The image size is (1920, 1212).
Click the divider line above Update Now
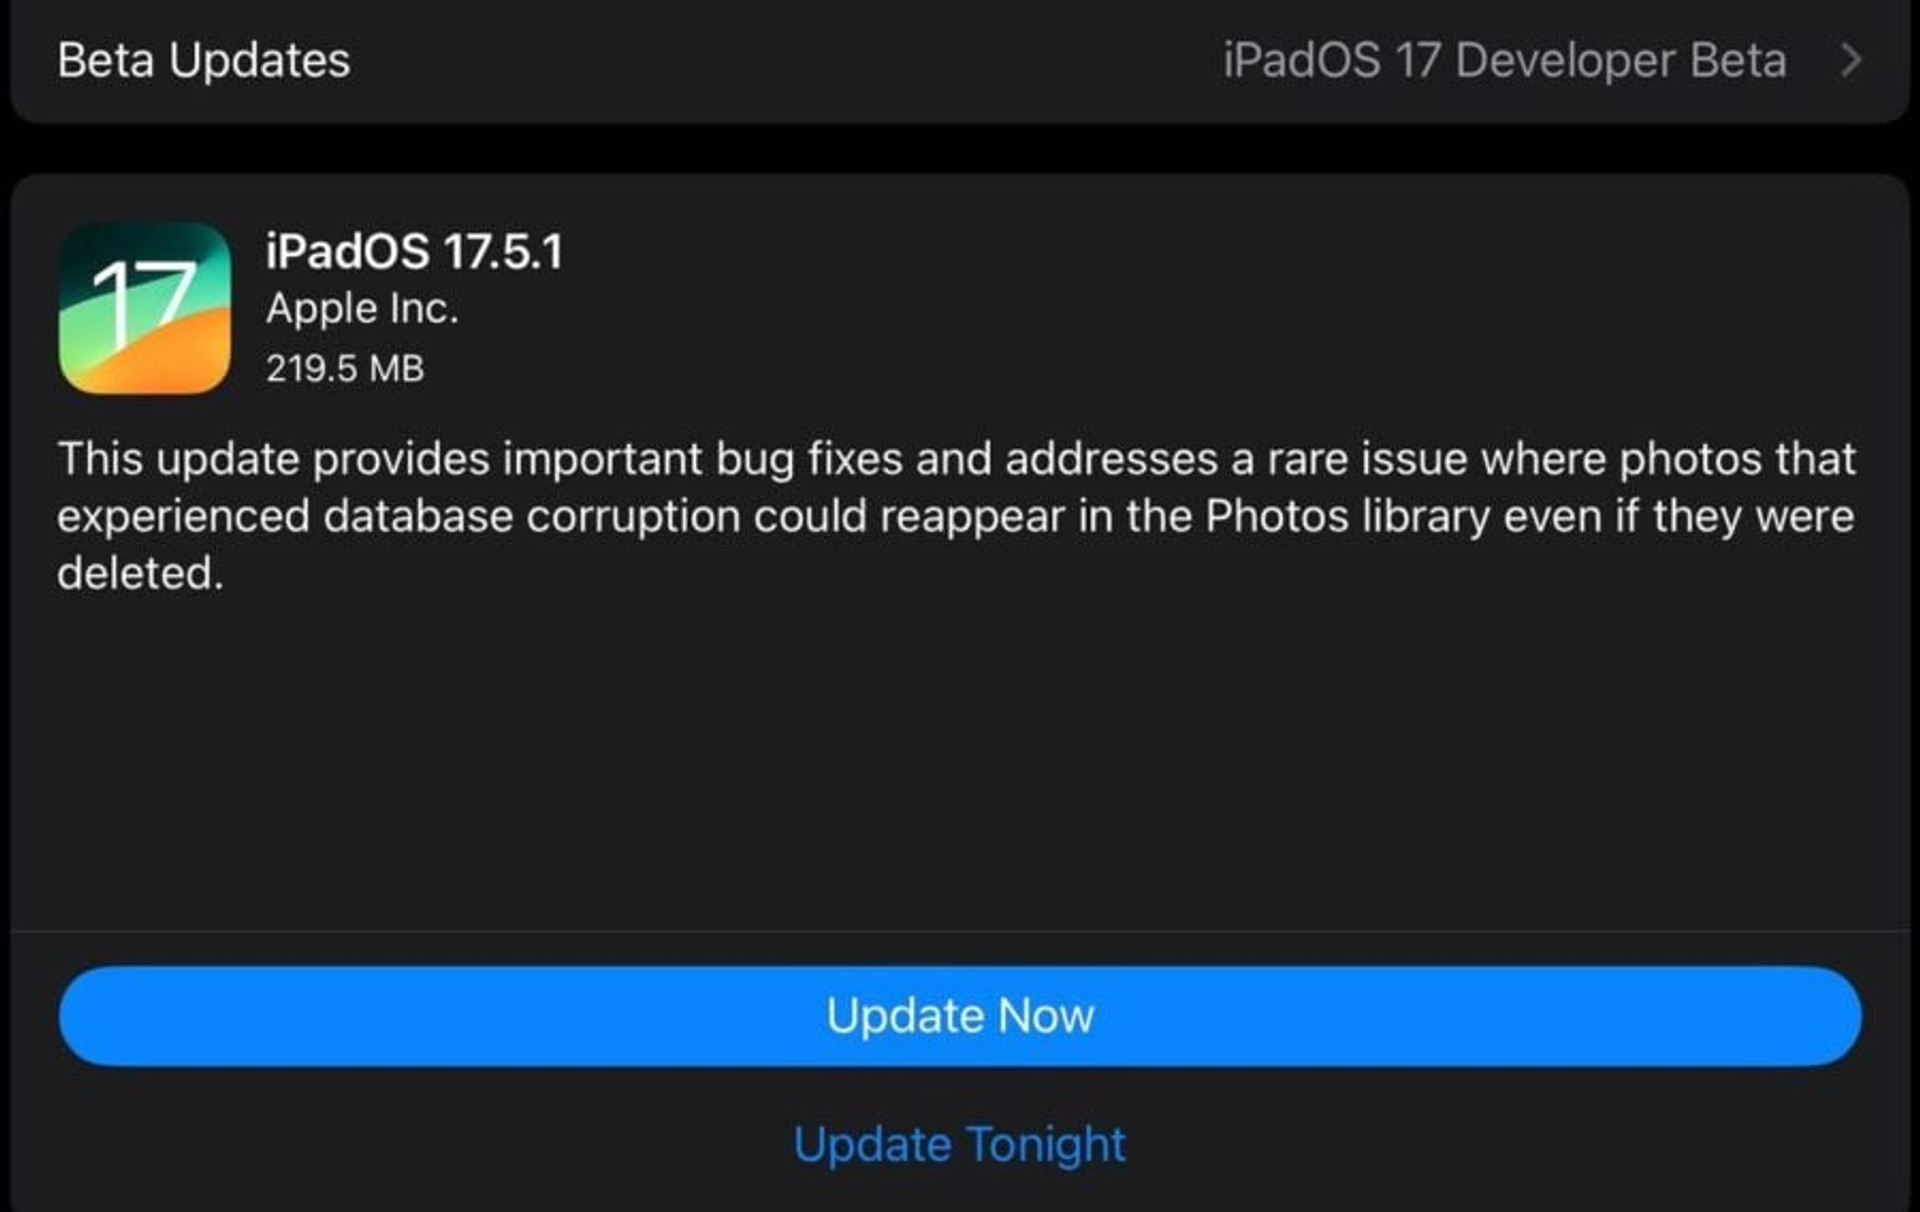[x=960, y=931]
